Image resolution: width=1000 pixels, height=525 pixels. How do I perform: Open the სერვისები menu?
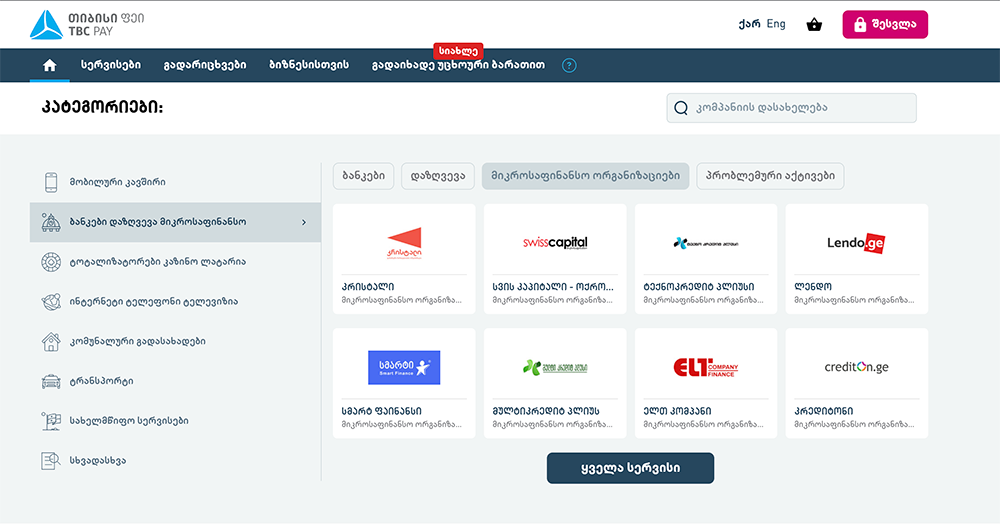tap(110, 65)
